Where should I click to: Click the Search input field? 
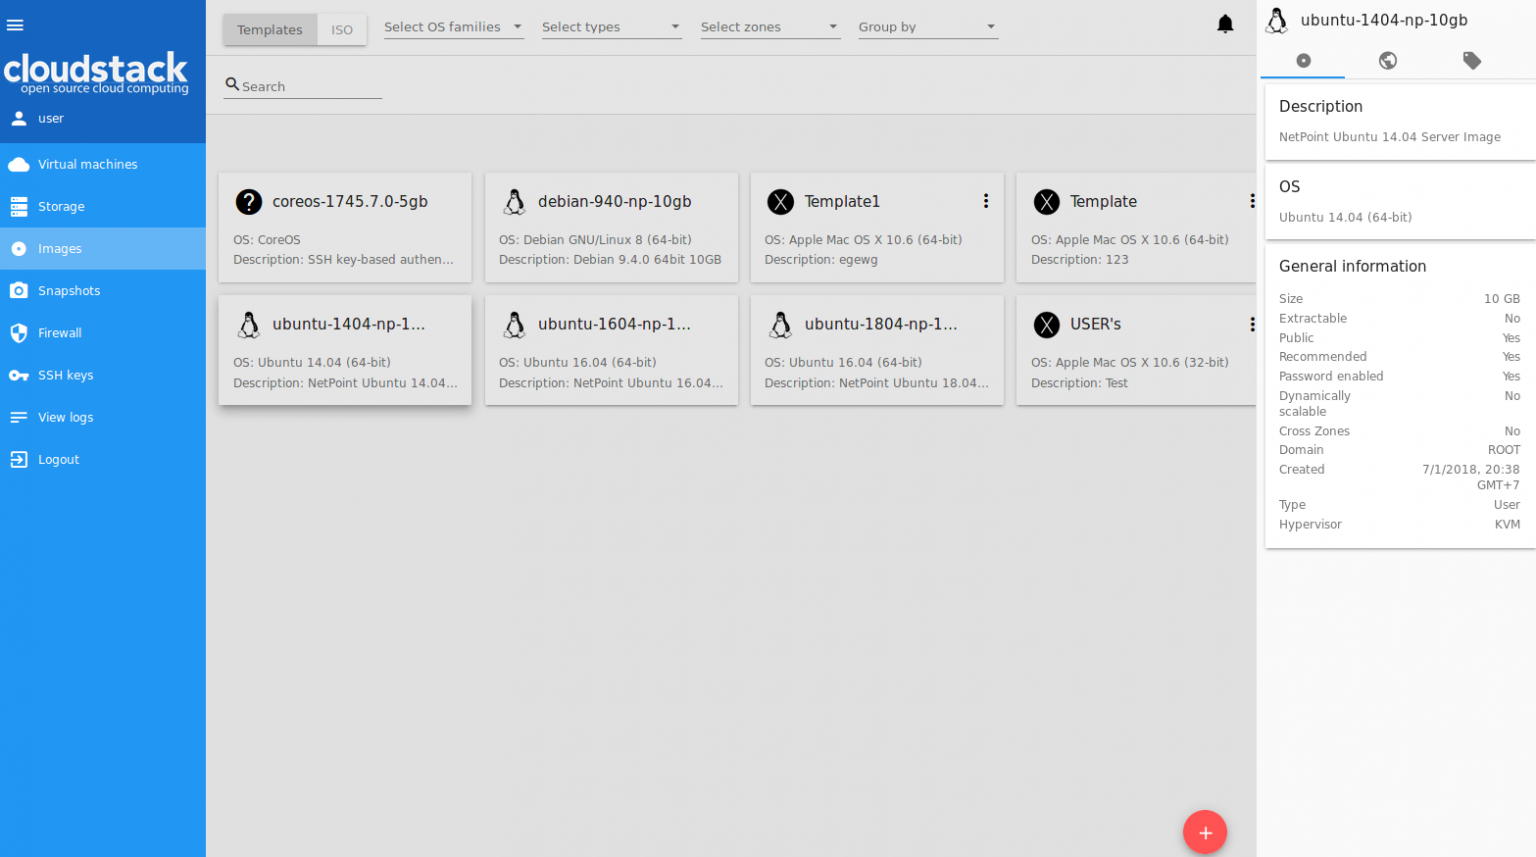click(x=310, y=86)
